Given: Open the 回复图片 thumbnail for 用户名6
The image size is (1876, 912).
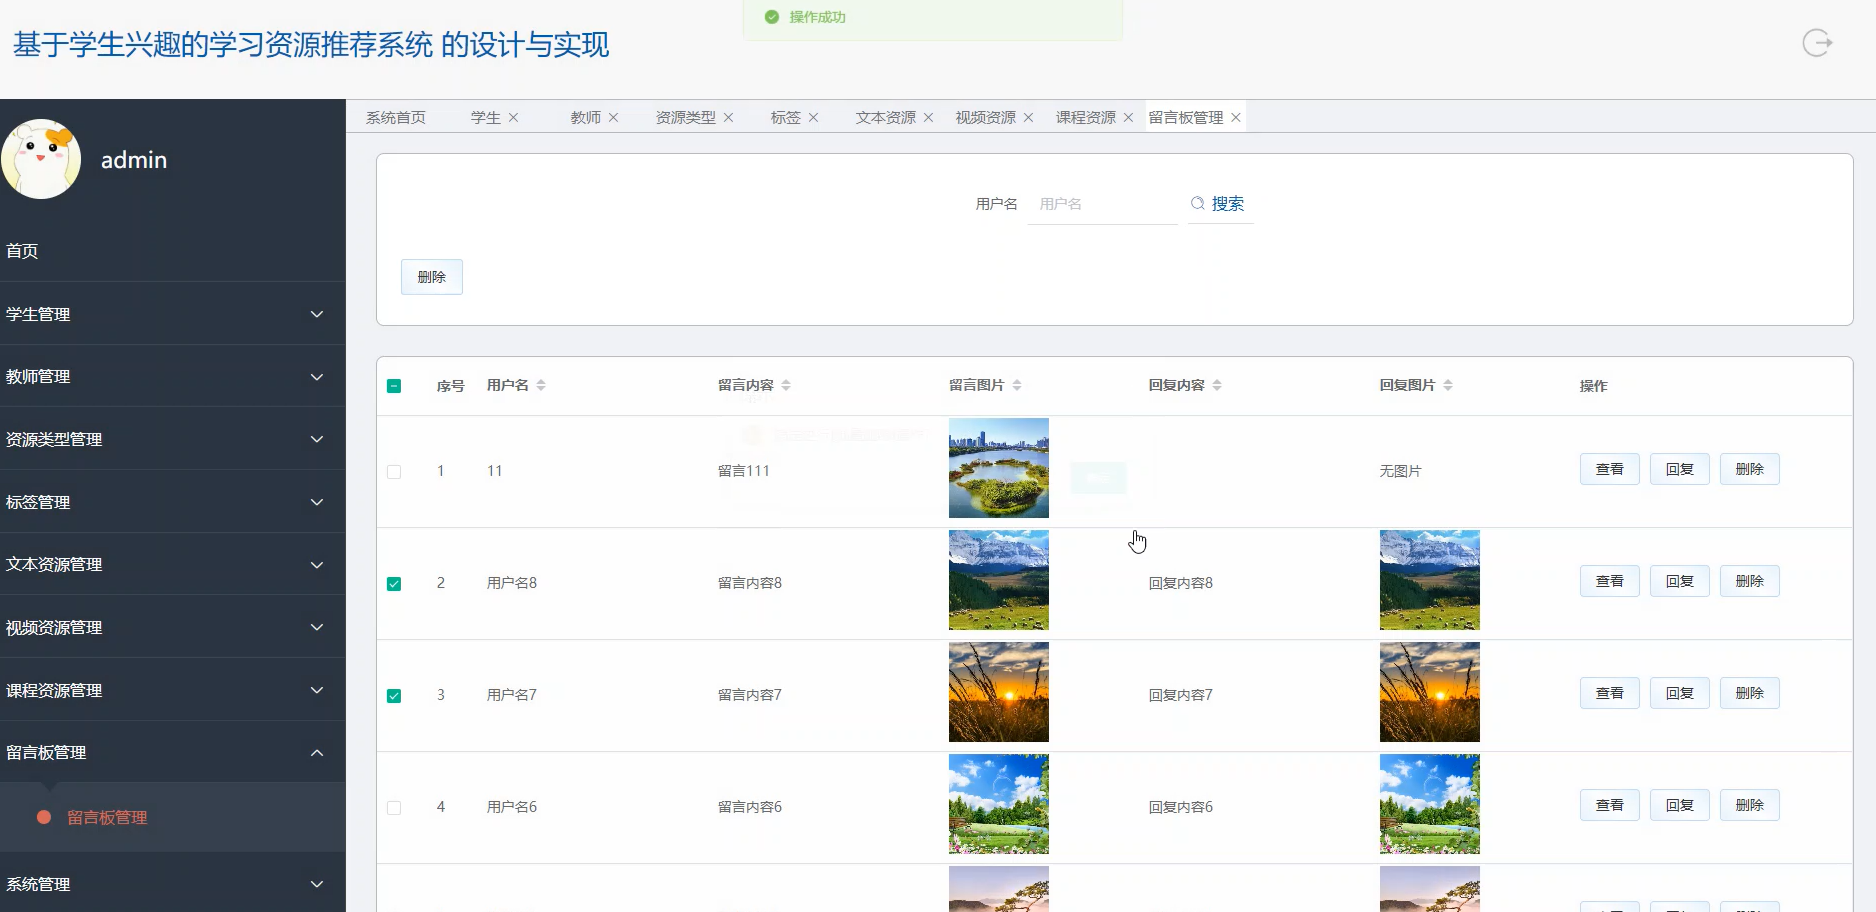Looking at the screenshot, I should pyautogui.click(x=1430, y=804).
